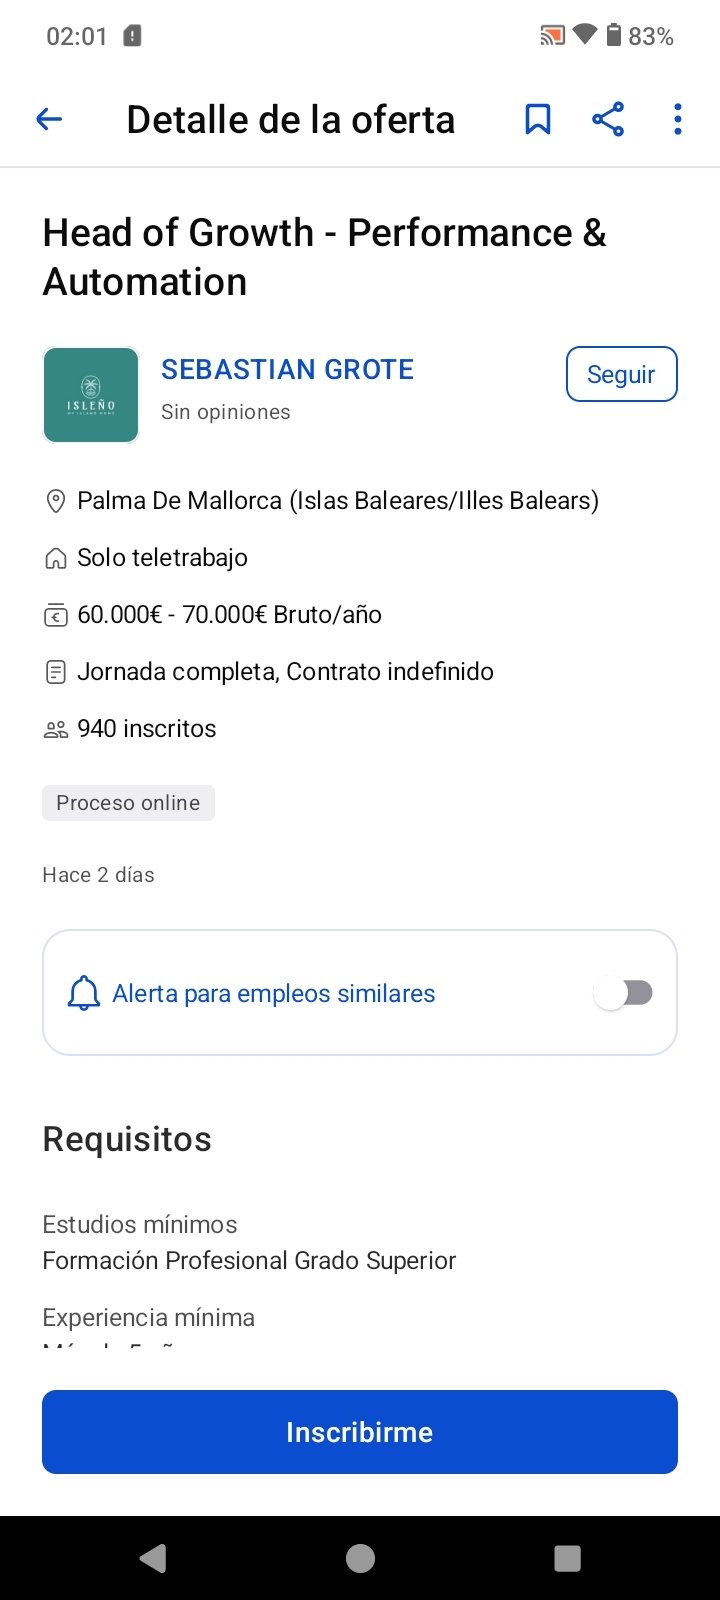
Task: Tap the location pin icon
Action: 56,501
